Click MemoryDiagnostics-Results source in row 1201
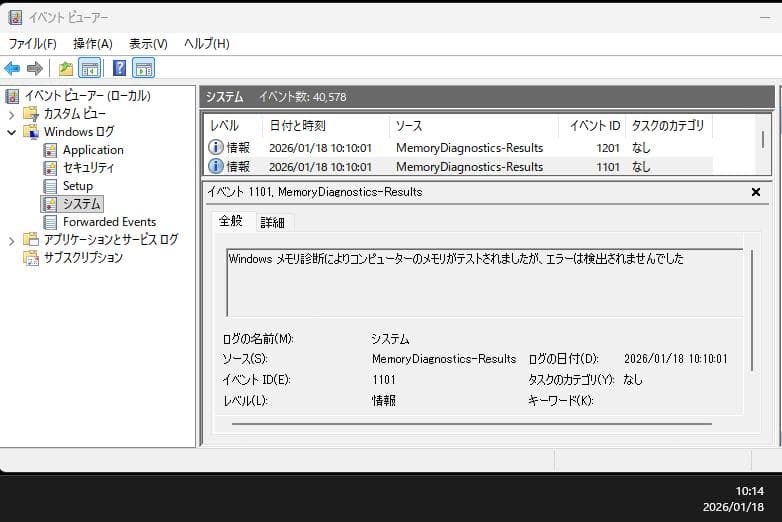This screenshot has width=782, height=522. [x=469, y=148]
